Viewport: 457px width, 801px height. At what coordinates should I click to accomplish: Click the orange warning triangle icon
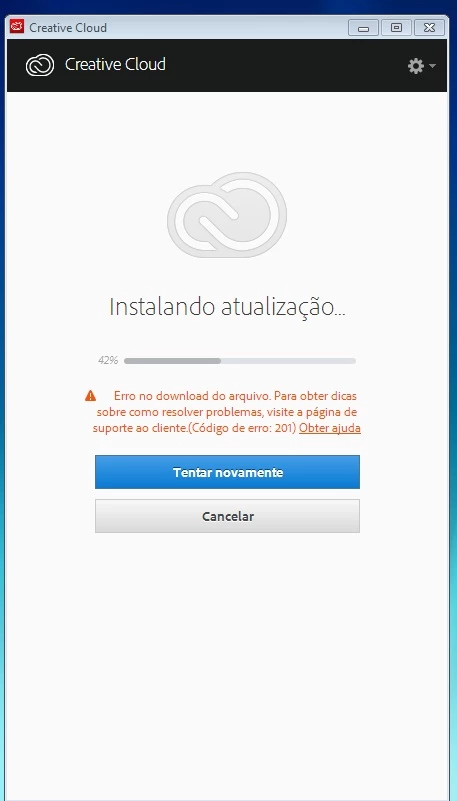click(x=90, y=395)
